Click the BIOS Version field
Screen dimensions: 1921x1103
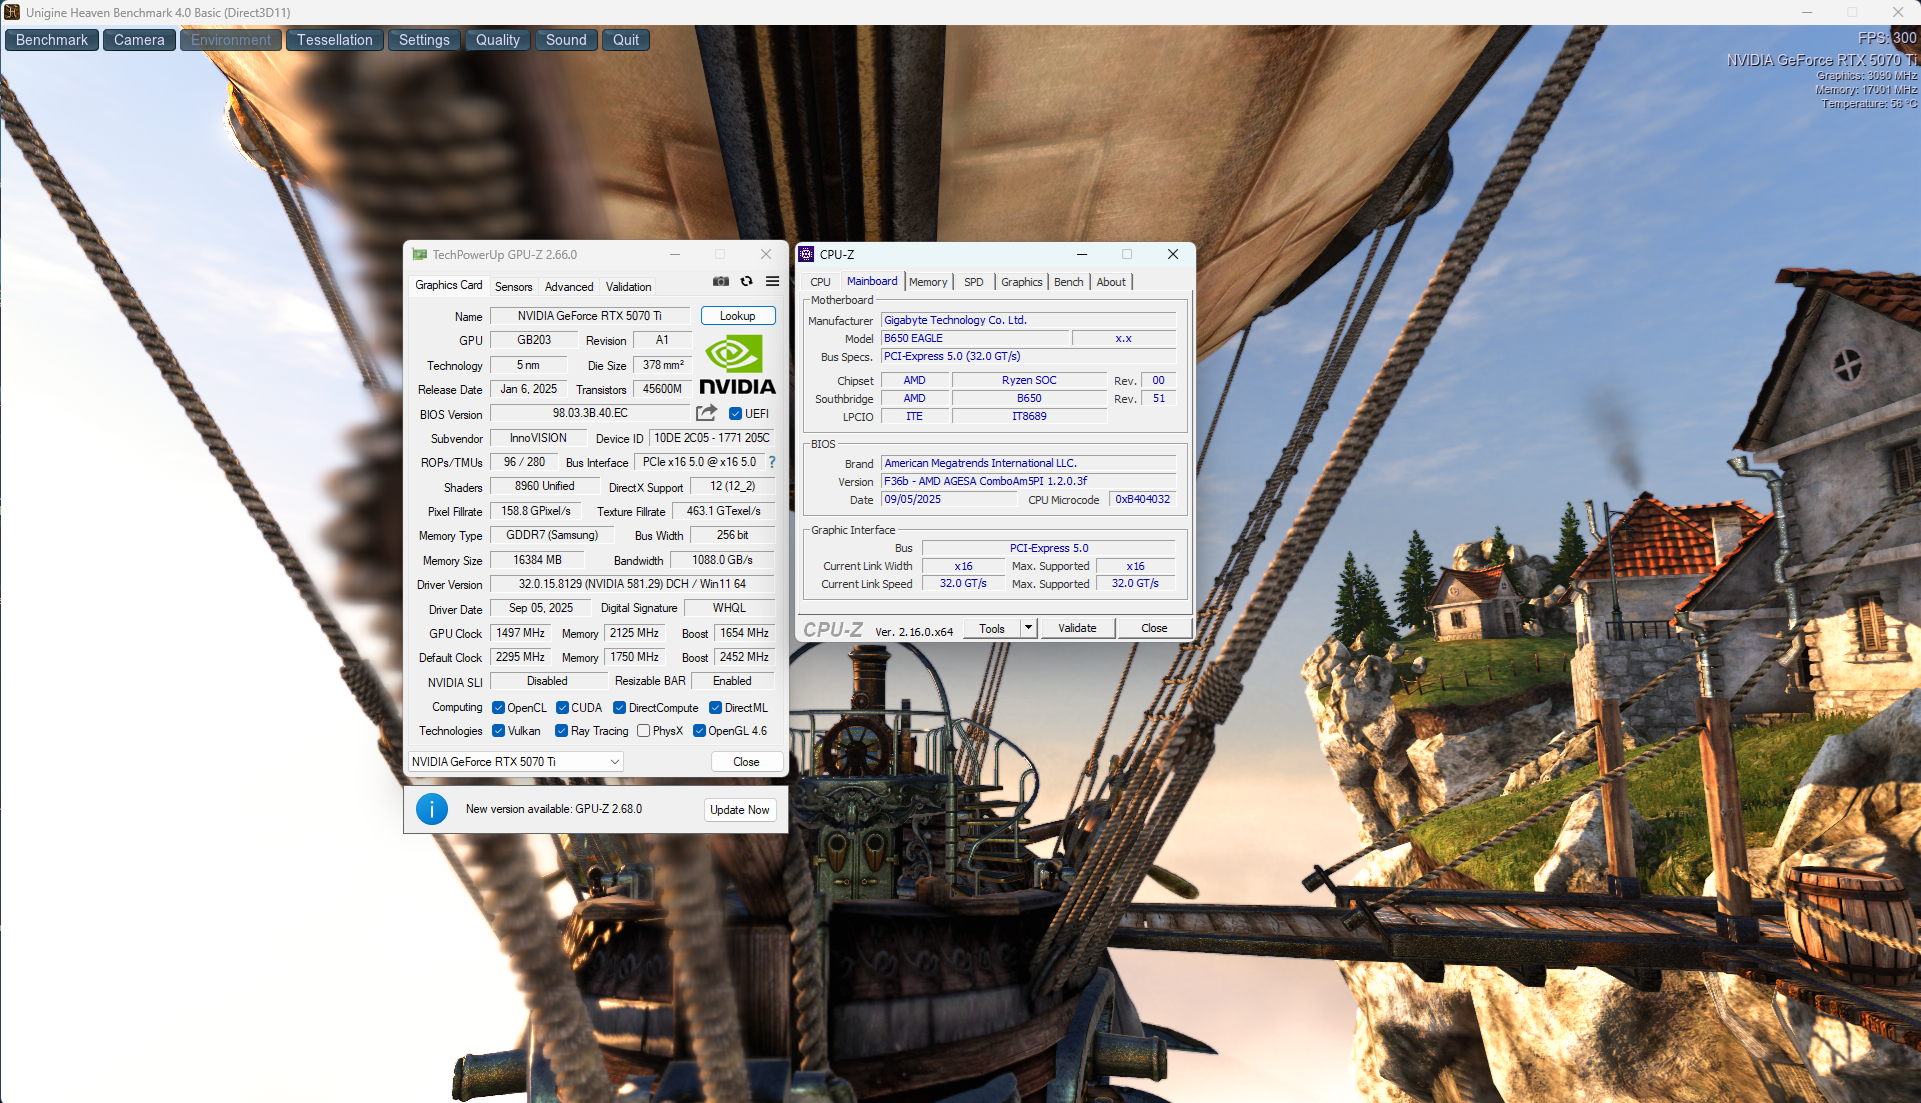coord(590,413)
